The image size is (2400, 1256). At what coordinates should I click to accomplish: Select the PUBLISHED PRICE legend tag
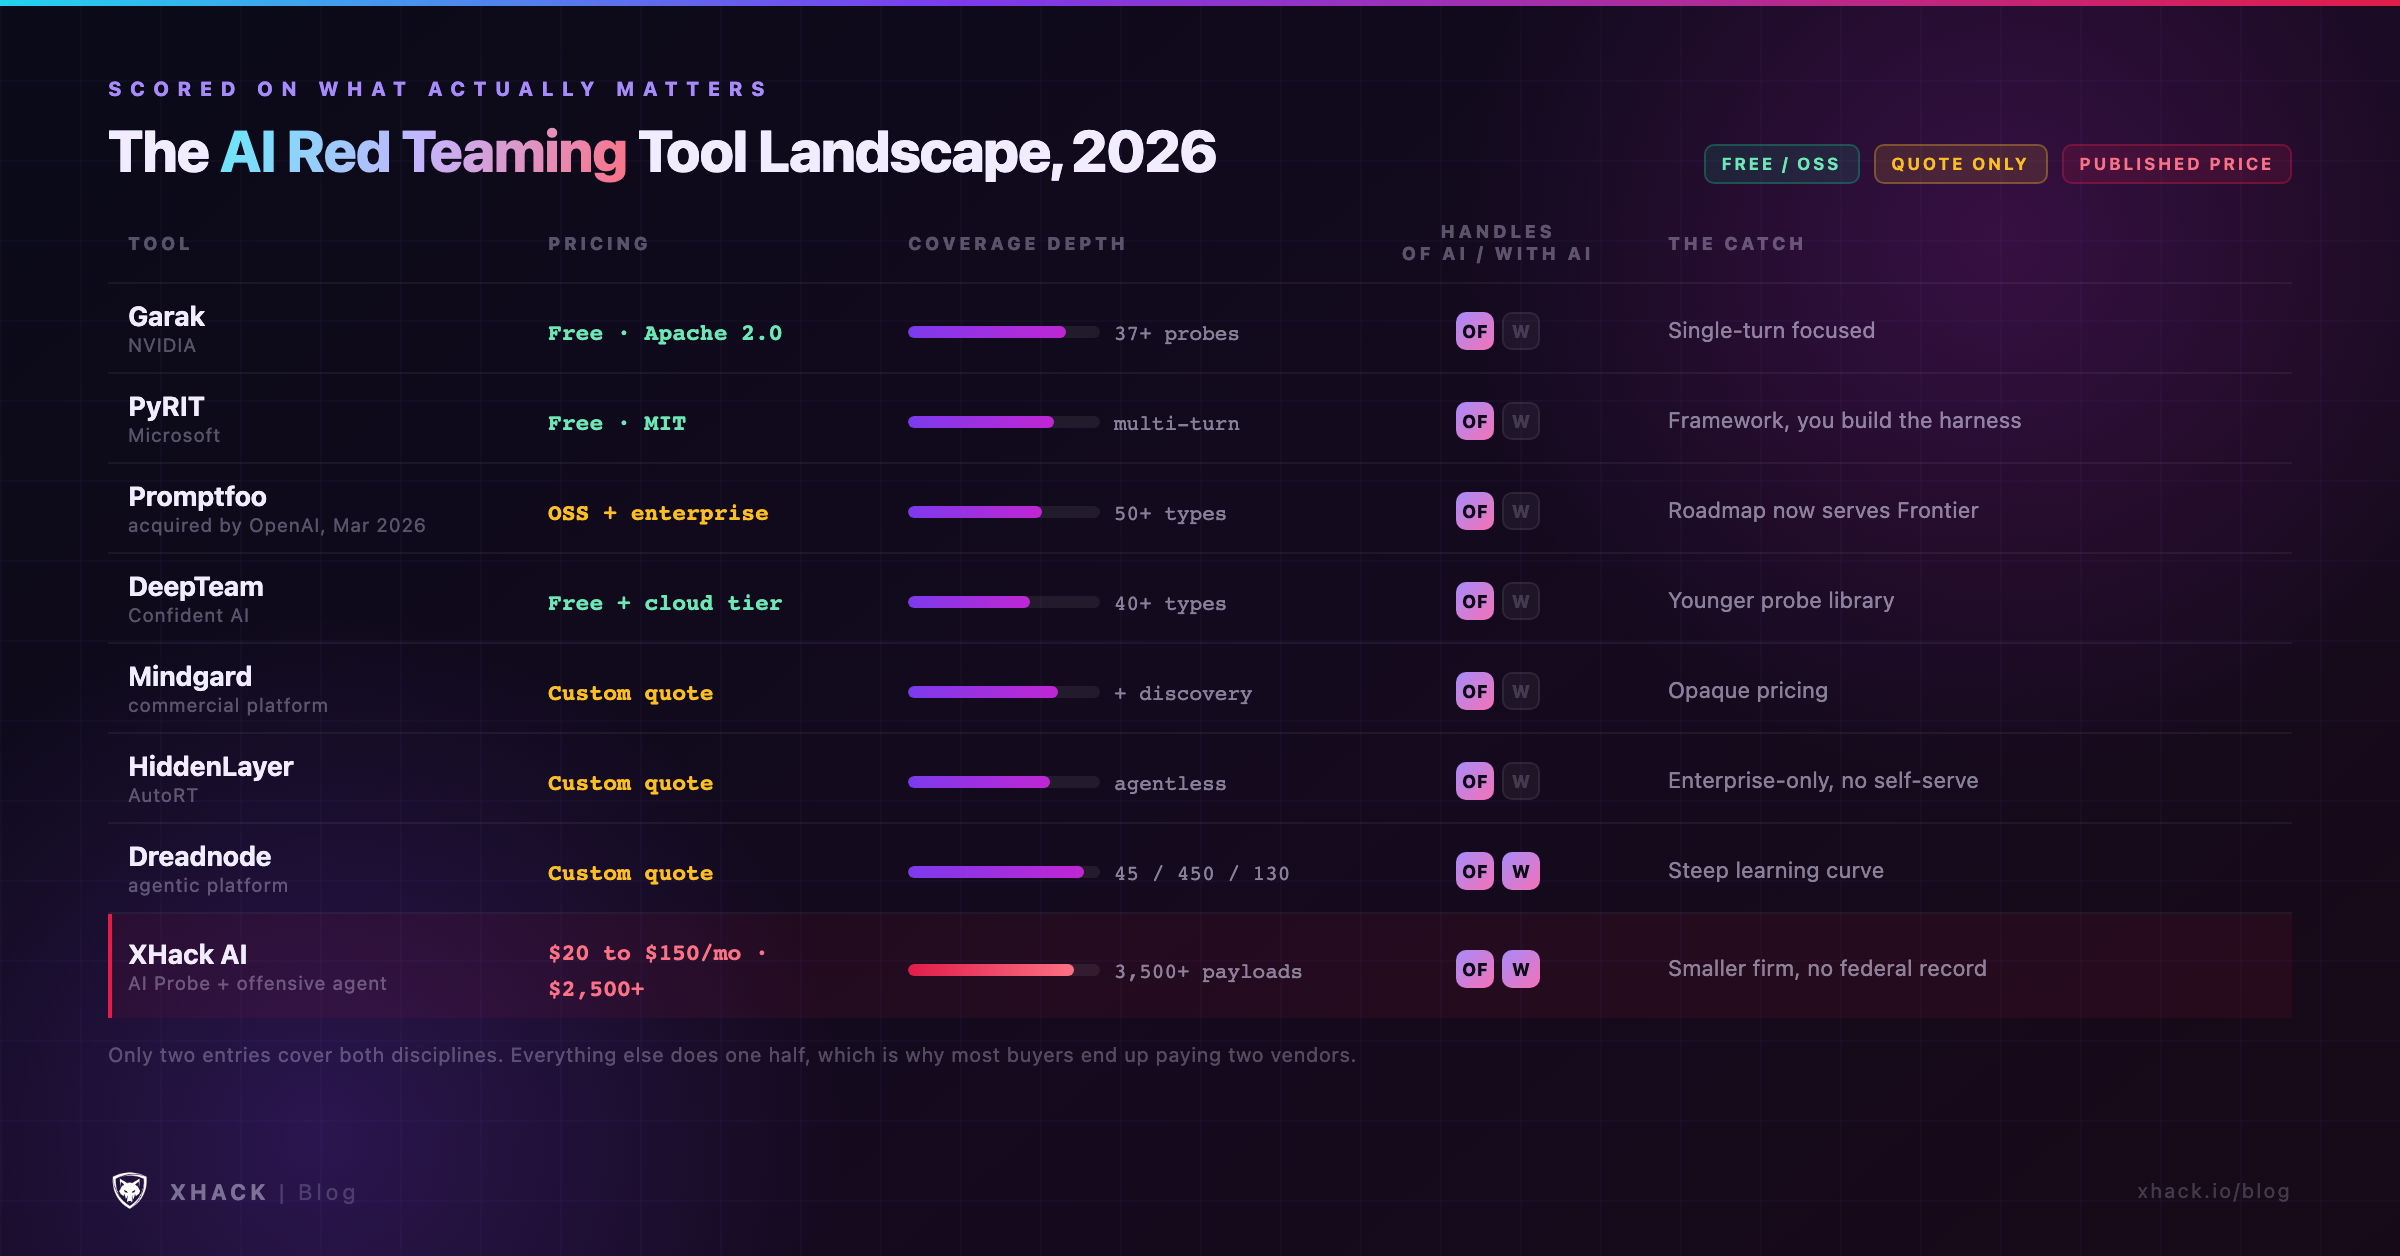tap(2176, 164)
